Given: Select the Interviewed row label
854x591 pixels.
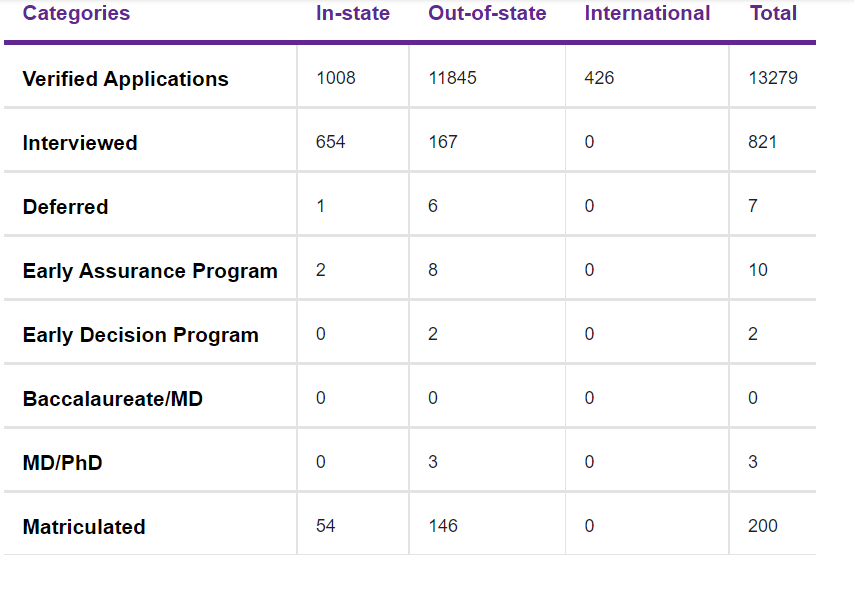Looking at the screenshot, I should coord(80,143).
